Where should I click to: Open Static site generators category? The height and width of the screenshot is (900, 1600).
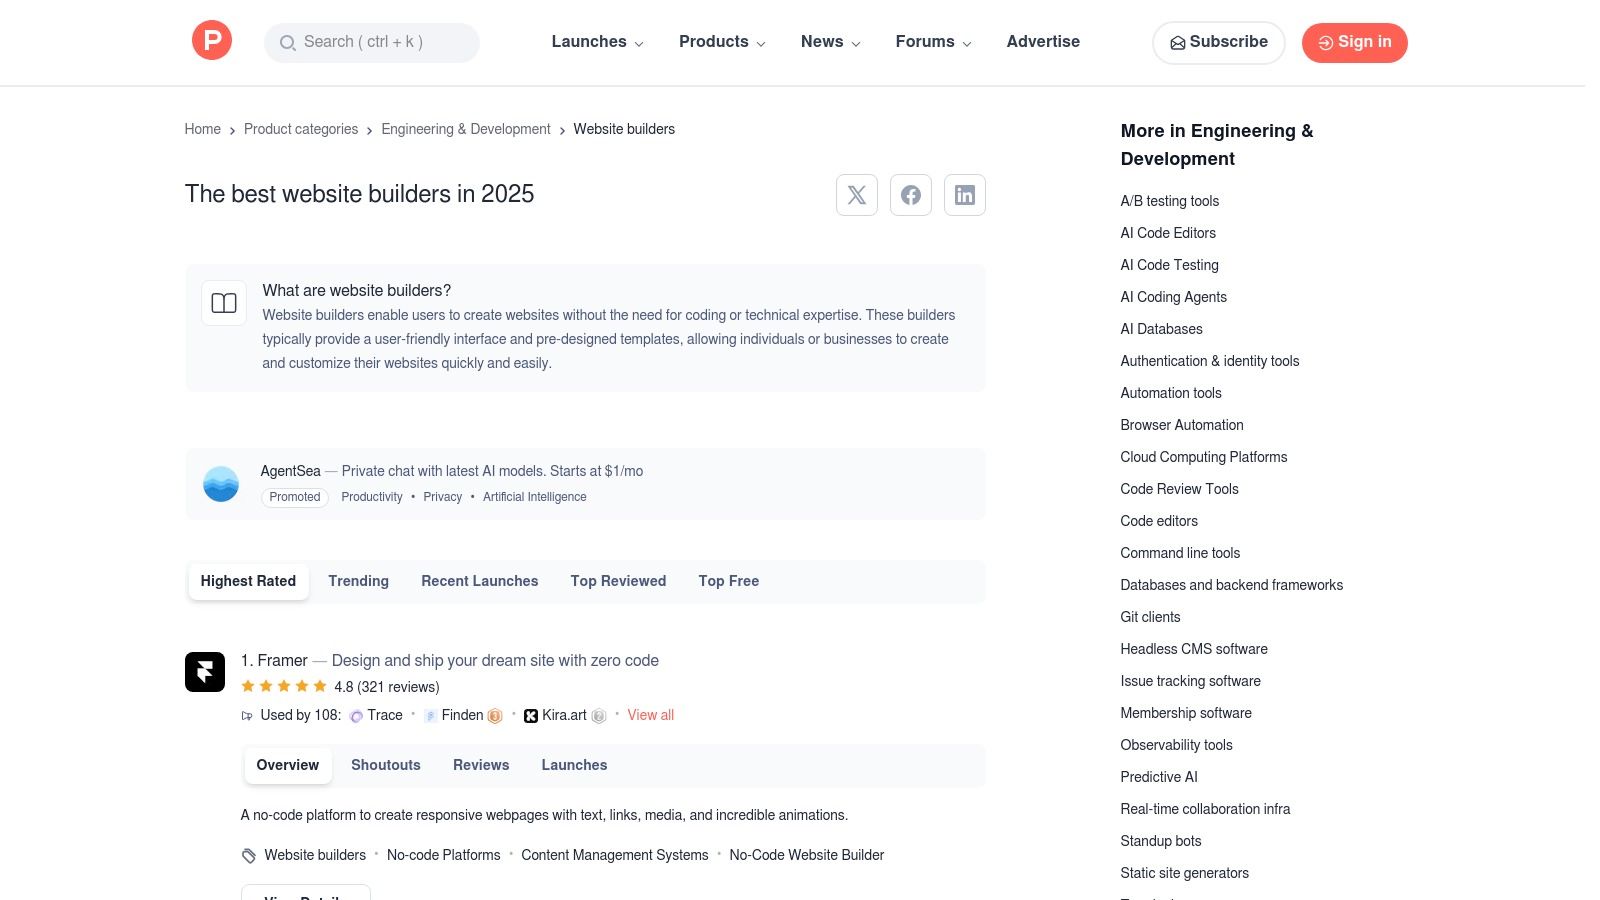(1185, 873)
